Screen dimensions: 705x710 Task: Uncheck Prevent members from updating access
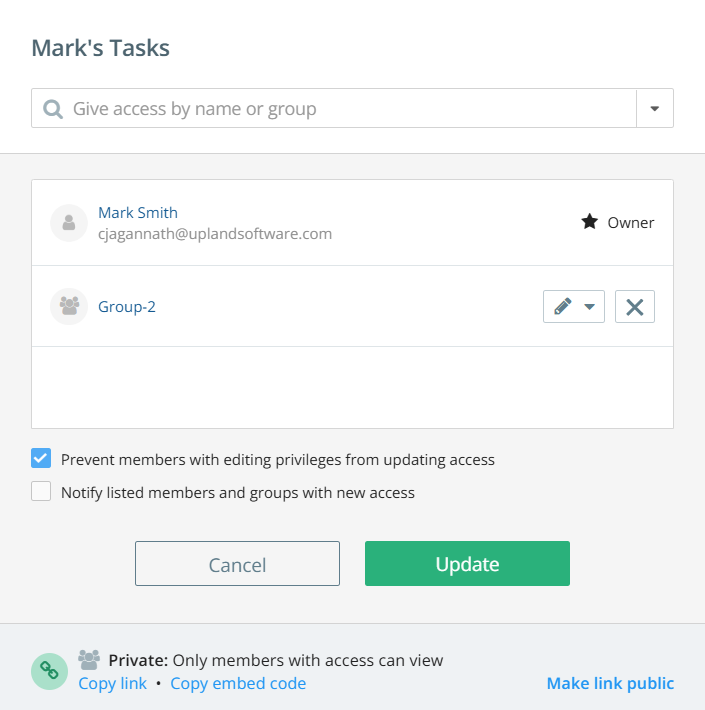pos(41,458)
